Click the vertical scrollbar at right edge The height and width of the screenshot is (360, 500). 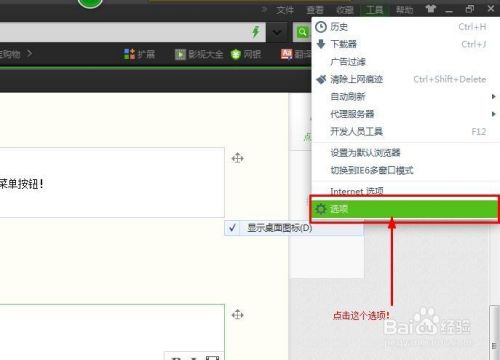494,332
